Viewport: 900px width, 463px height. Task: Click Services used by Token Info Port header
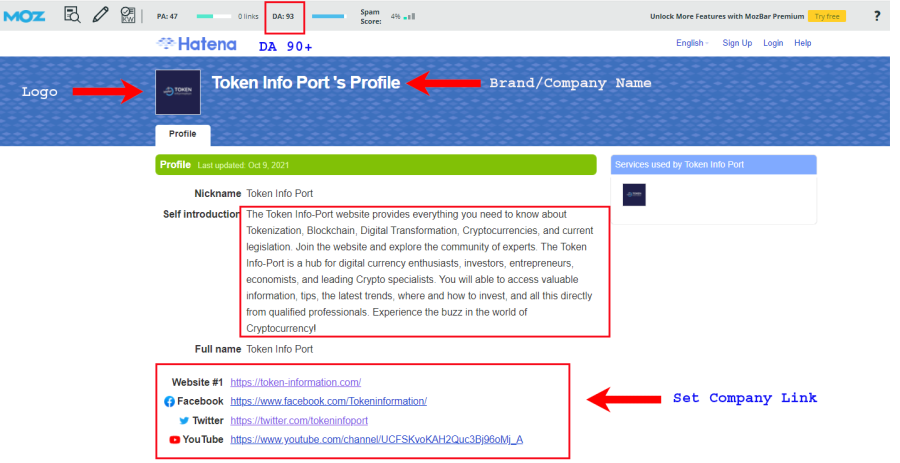713,165
